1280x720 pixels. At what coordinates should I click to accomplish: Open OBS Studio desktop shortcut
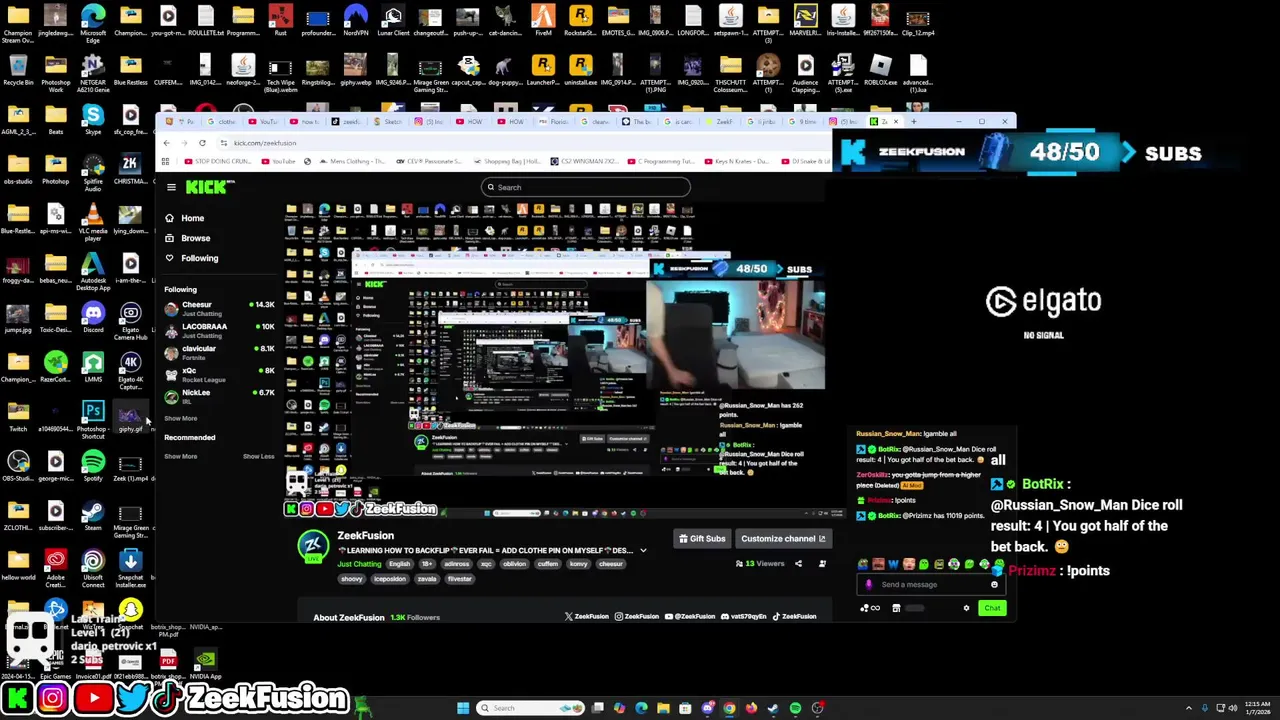[18, 466]
